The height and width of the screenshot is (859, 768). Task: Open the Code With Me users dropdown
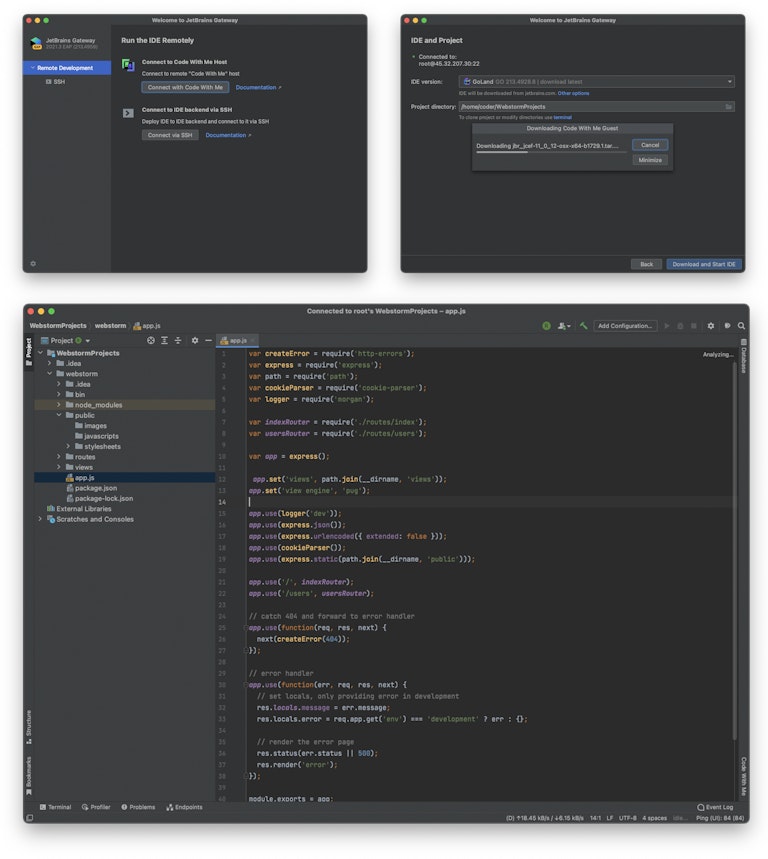[x=564, y=325]
